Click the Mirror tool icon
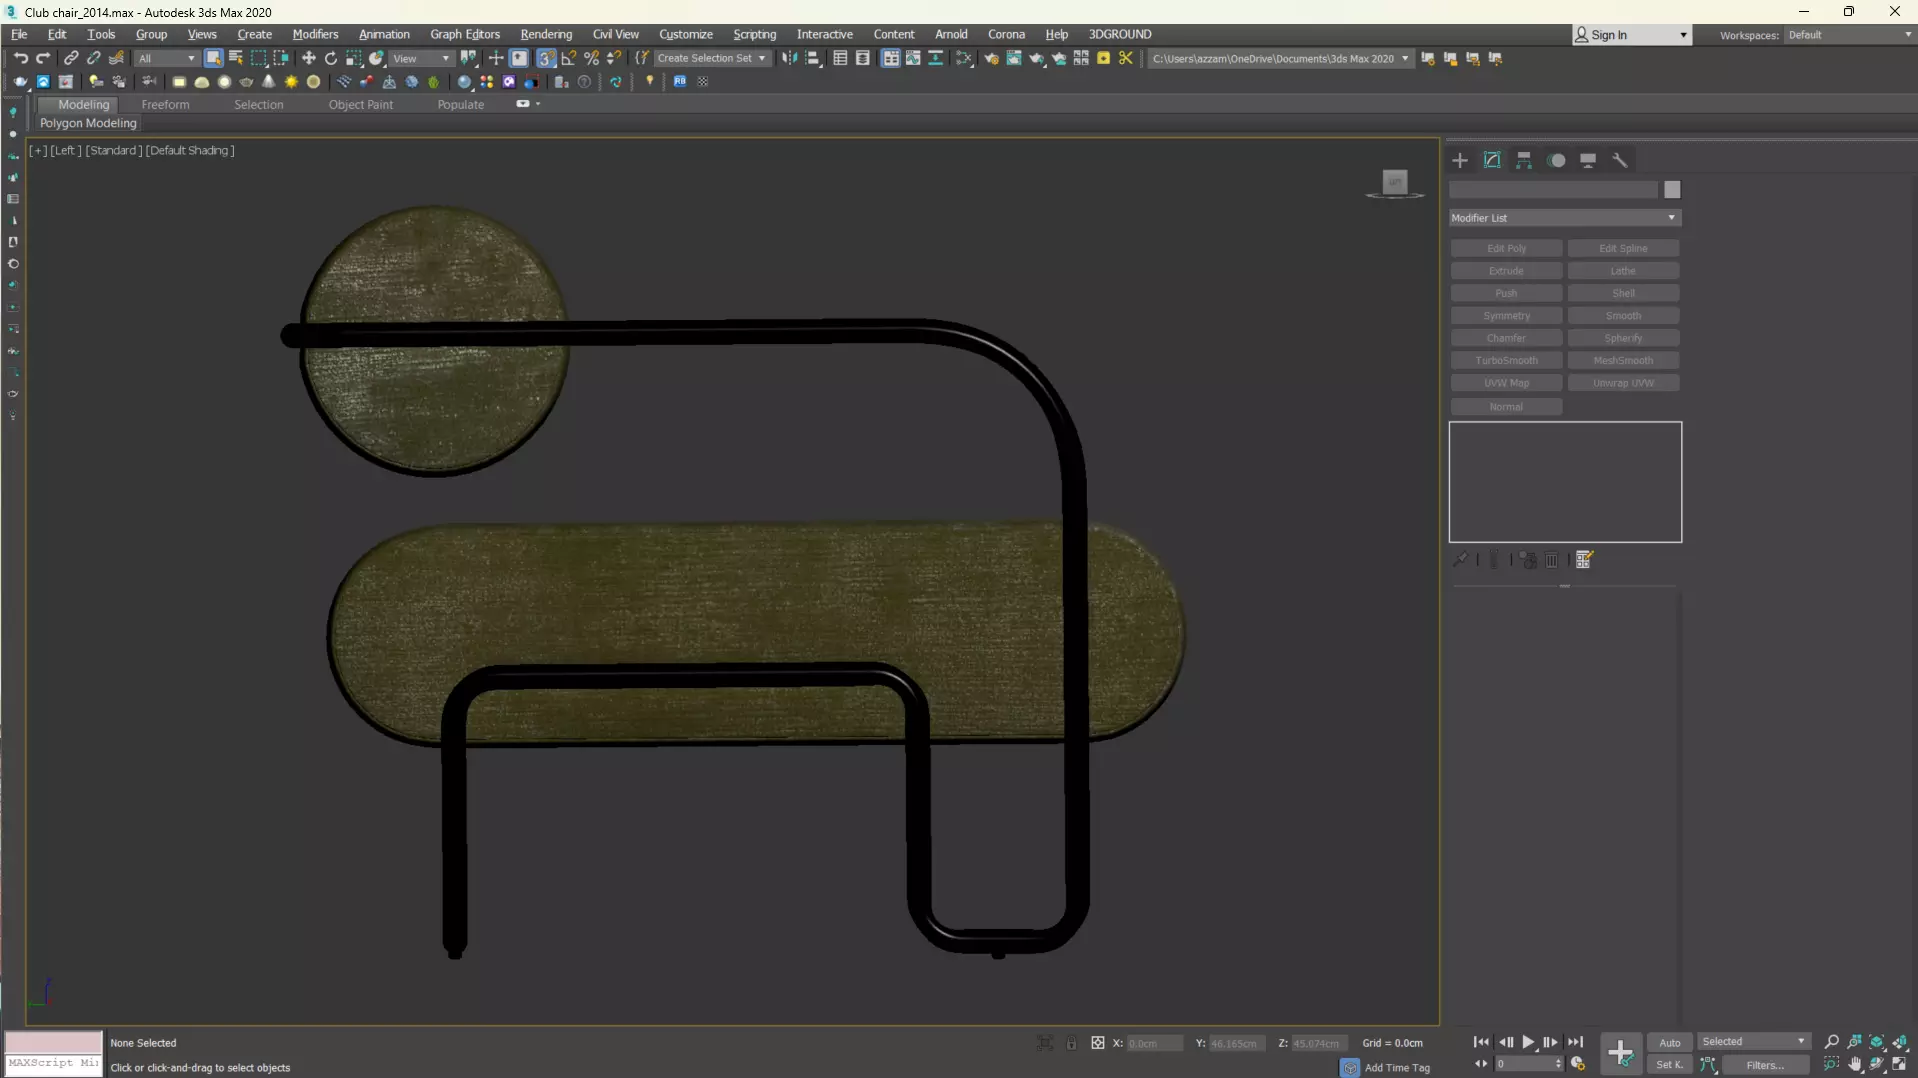 point(790,58)
